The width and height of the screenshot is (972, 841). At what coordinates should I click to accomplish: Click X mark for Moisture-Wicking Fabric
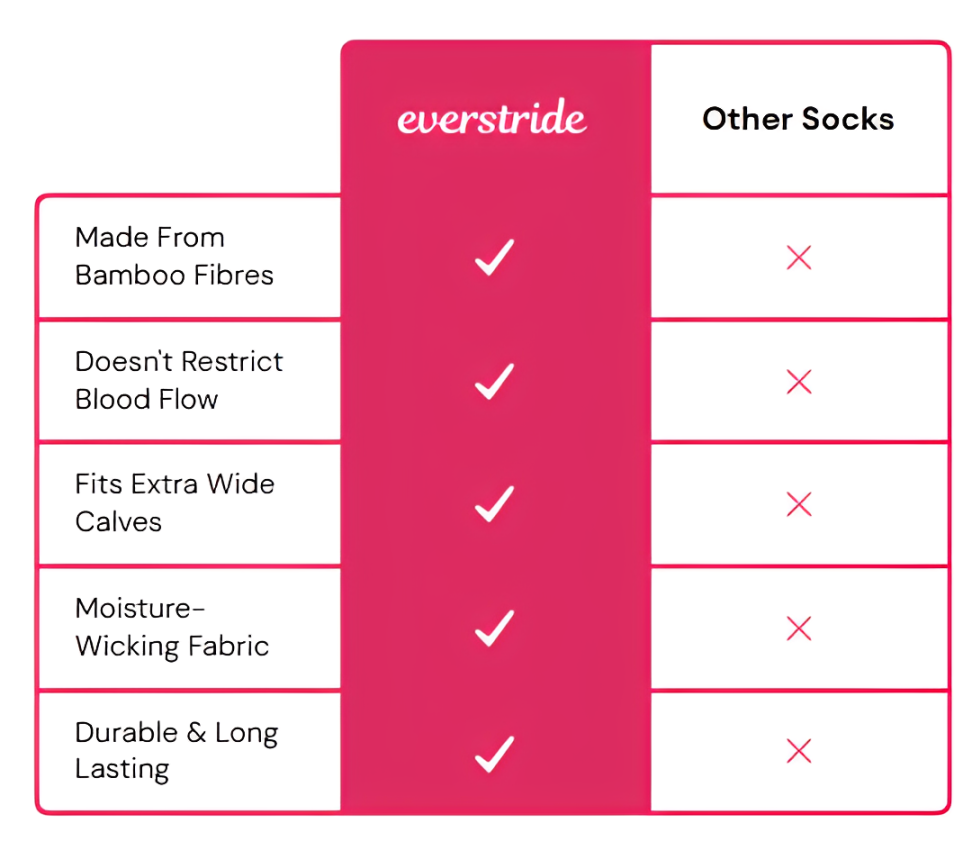click(799, 628)
